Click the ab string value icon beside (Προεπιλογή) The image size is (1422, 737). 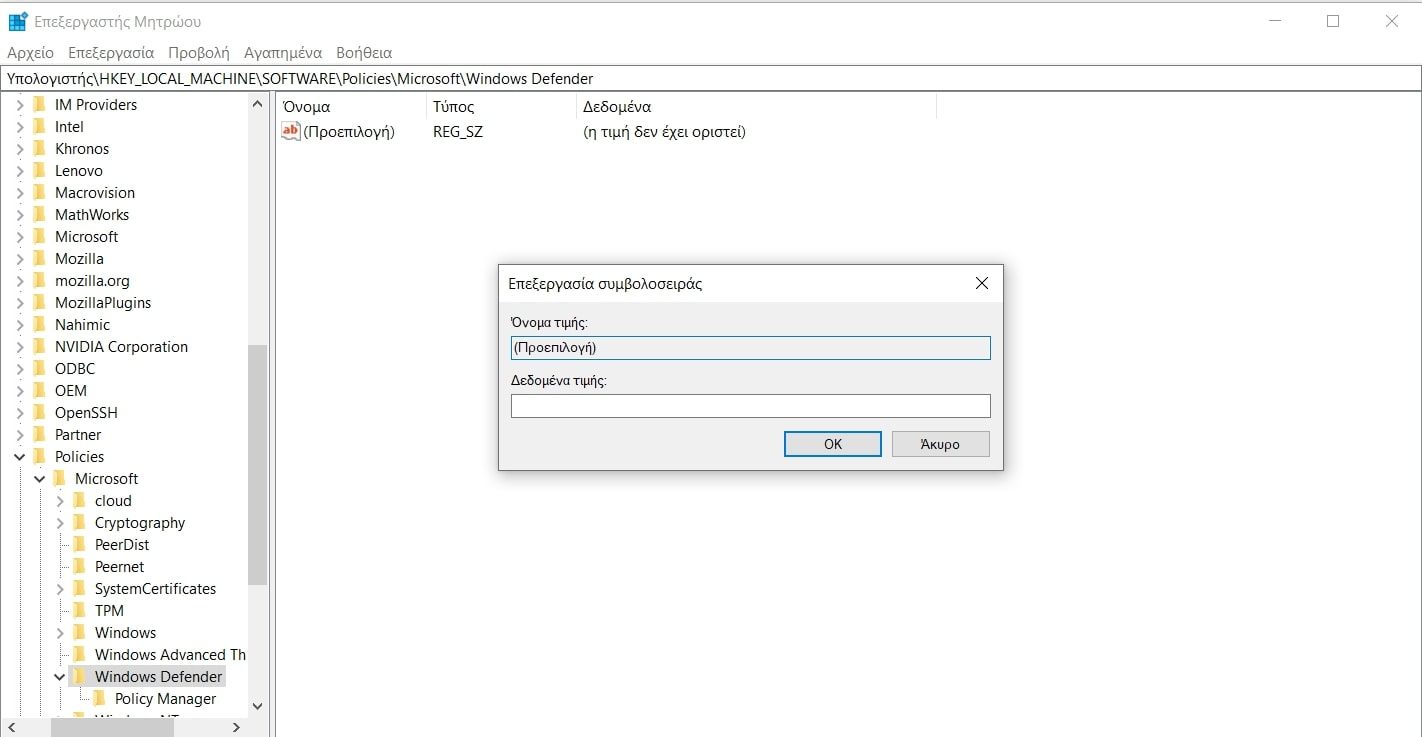pos(290,131)
